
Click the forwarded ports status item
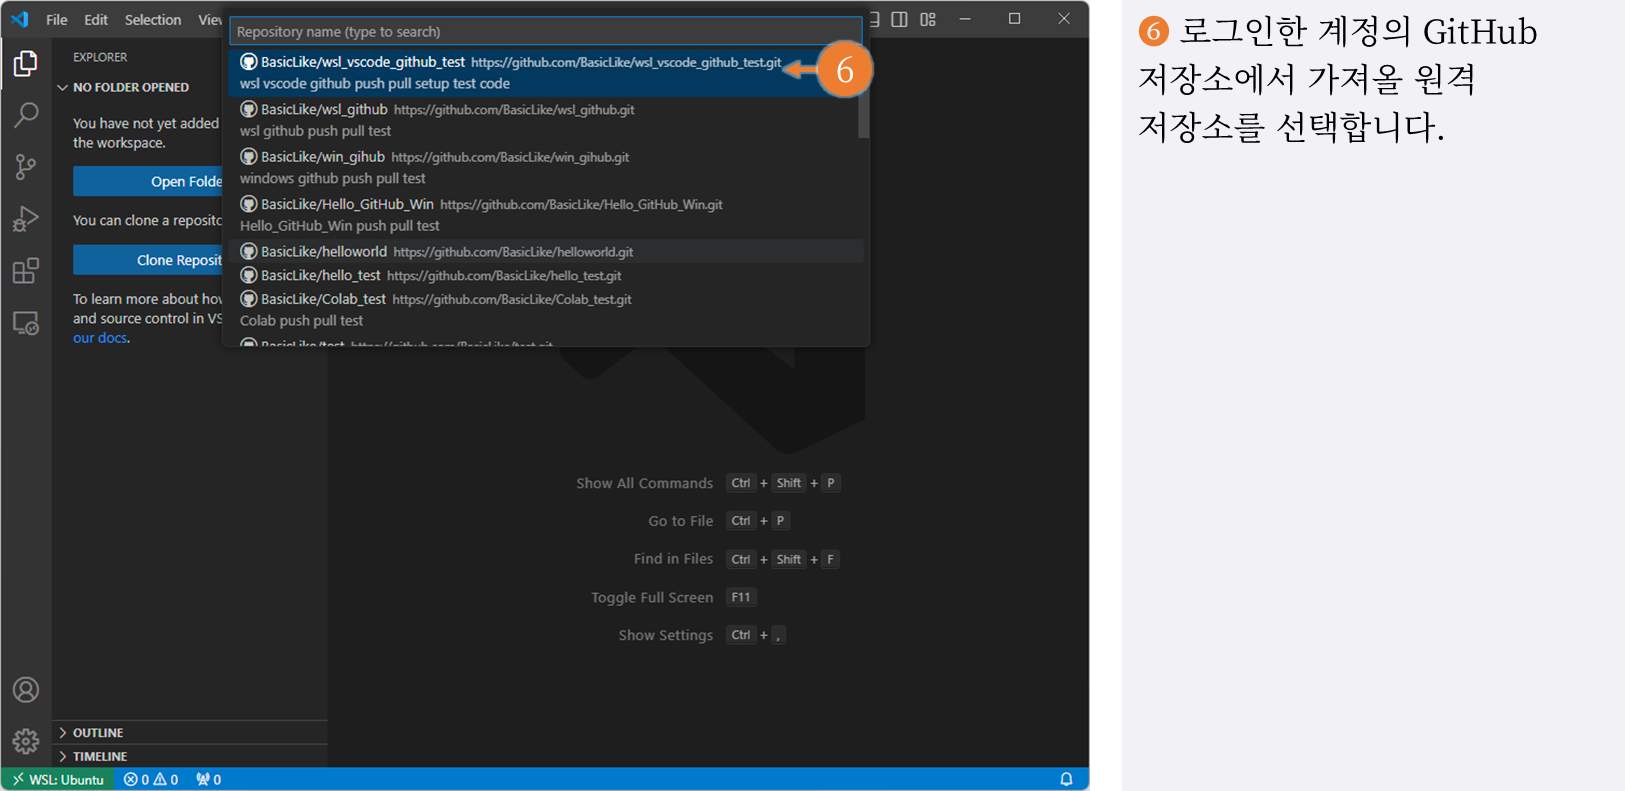pos(208,779)
